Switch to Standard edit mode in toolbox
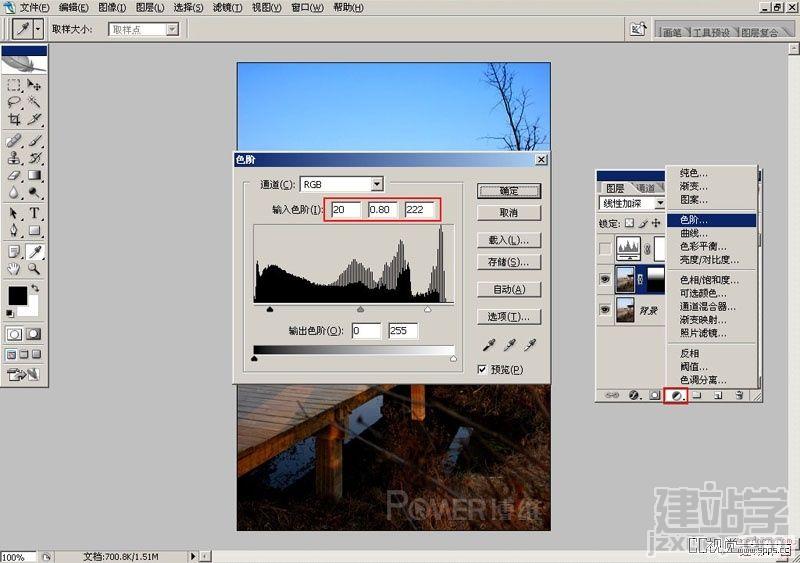This screenshot has height=563, width=800. [14, 334]
